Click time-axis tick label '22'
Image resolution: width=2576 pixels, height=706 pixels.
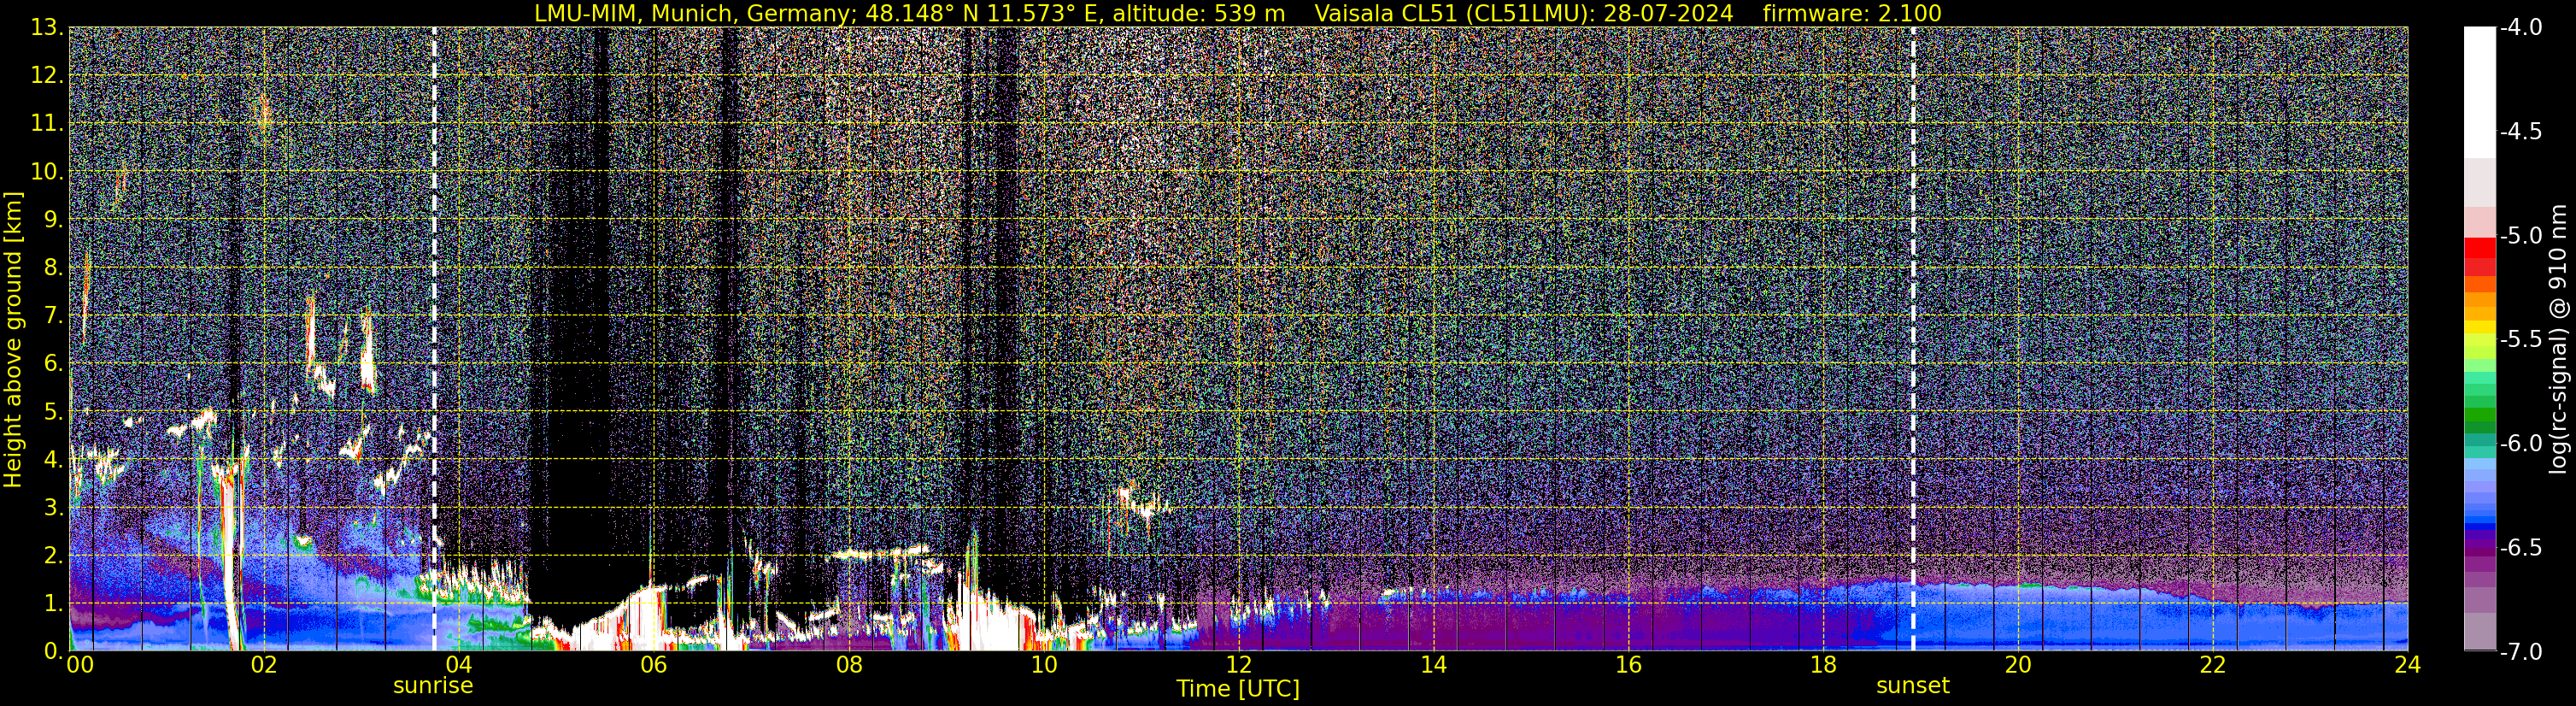click(2213, 665)
